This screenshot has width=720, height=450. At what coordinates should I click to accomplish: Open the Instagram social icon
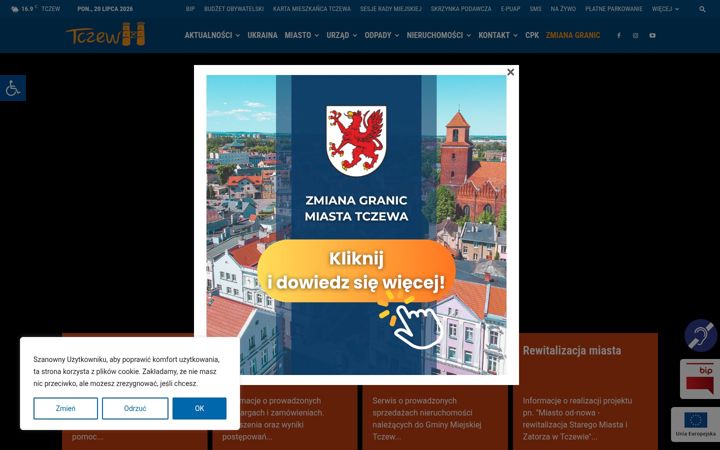click(x=636, y=35)
